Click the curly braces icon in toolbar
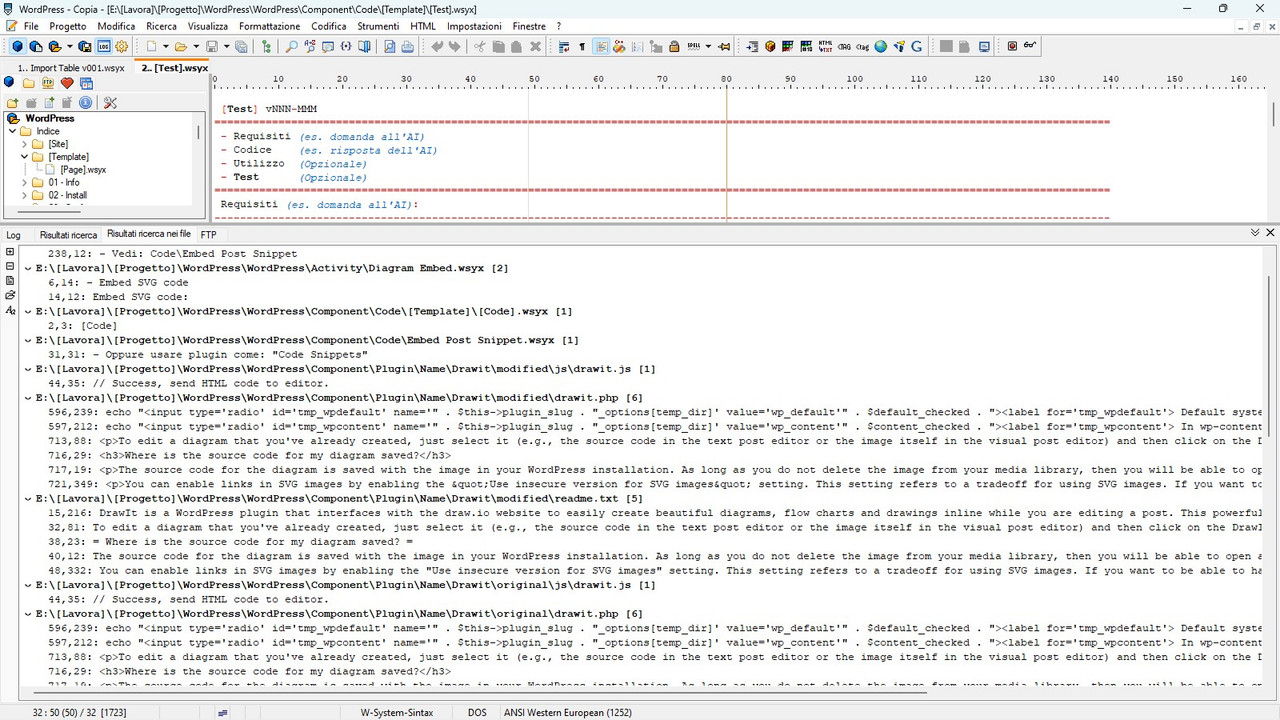The image size is (1280, 720). point(346,46)
